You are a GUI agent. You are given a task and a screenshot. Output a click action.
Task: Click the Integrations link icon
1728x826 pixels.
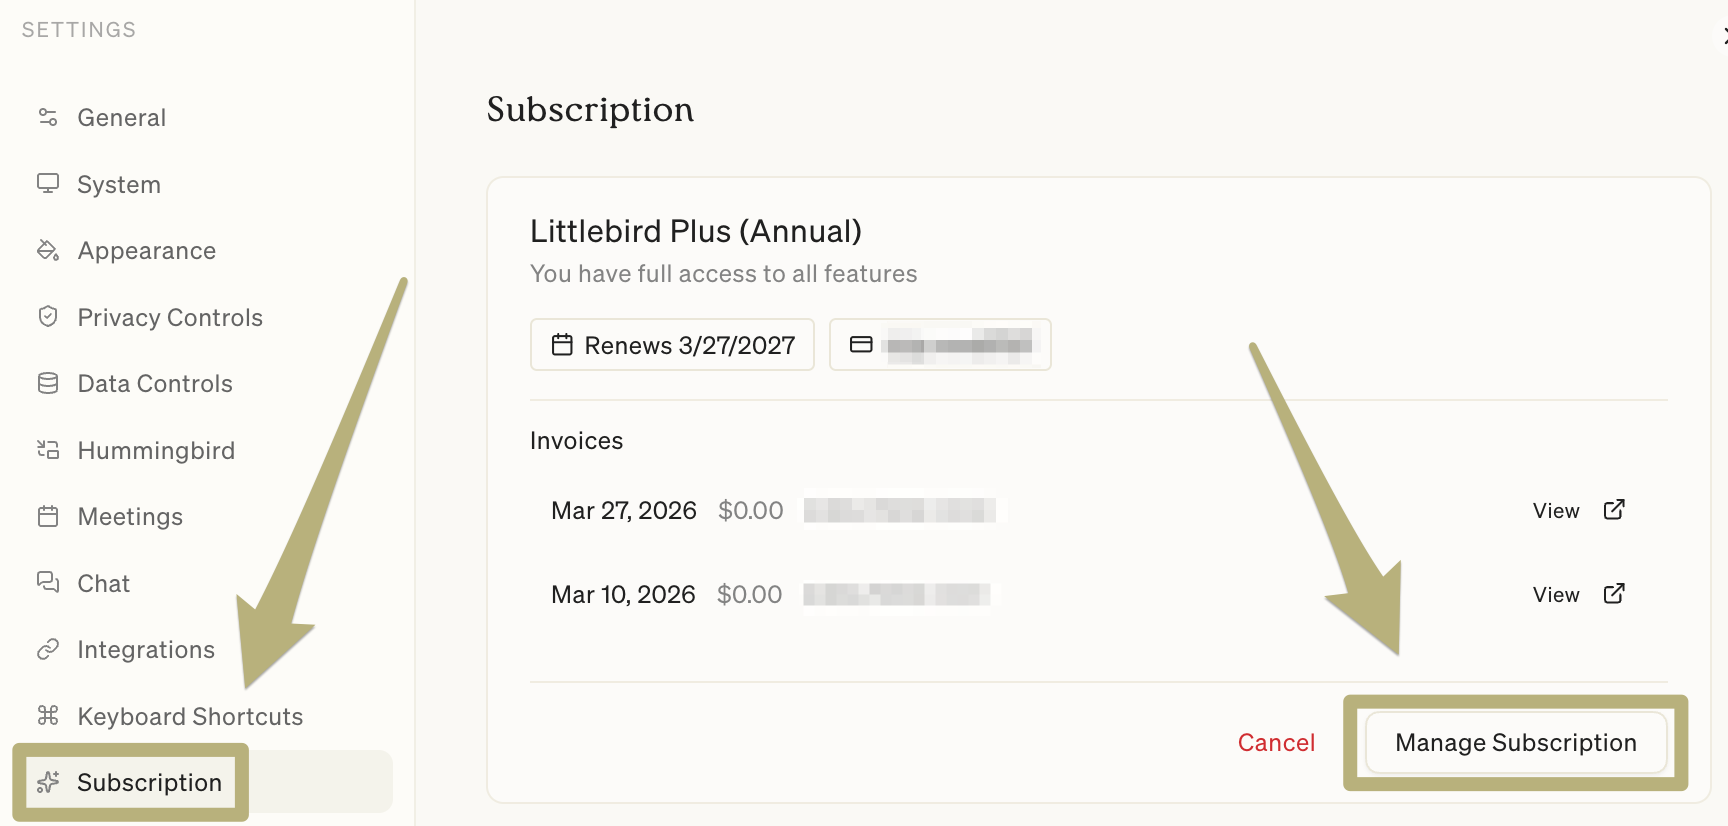click(x=48, y=650)
